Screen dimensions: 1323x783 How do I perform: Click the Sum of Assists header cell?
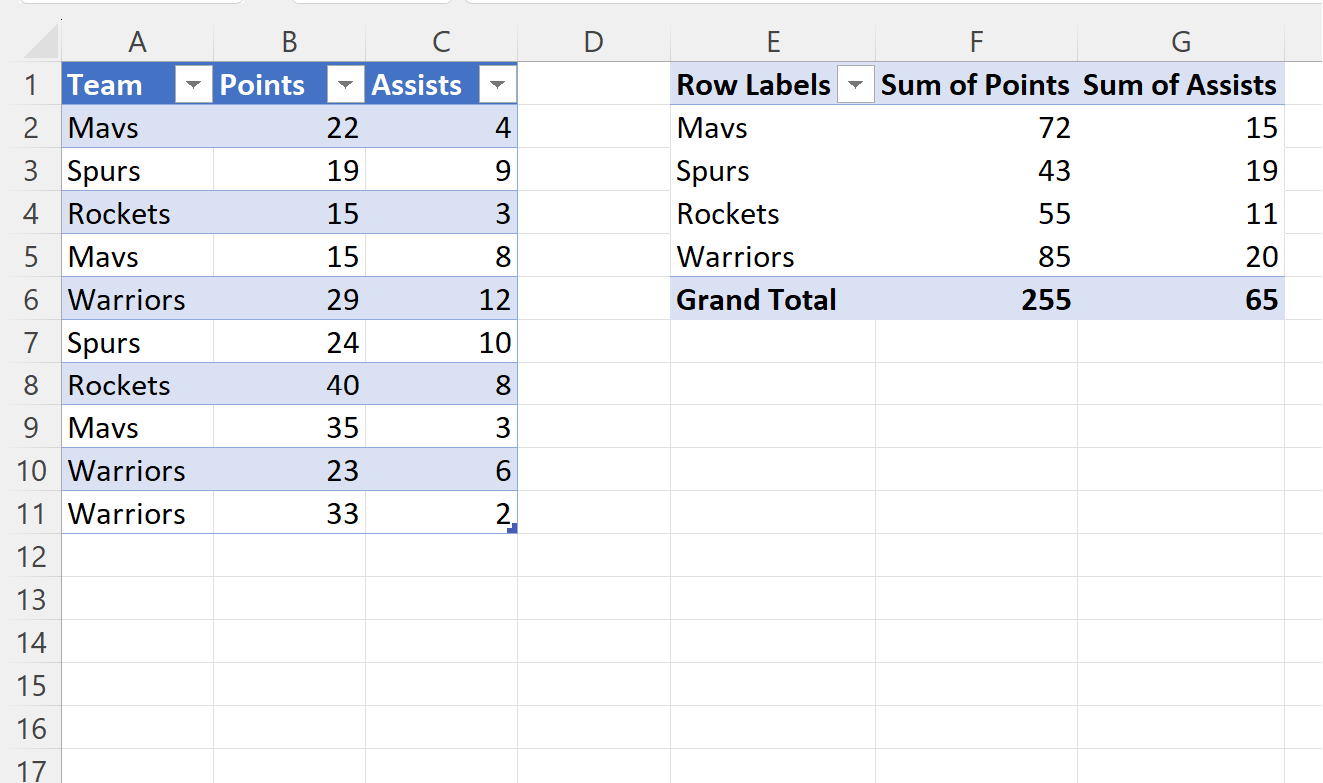[x=1181, y=85]
